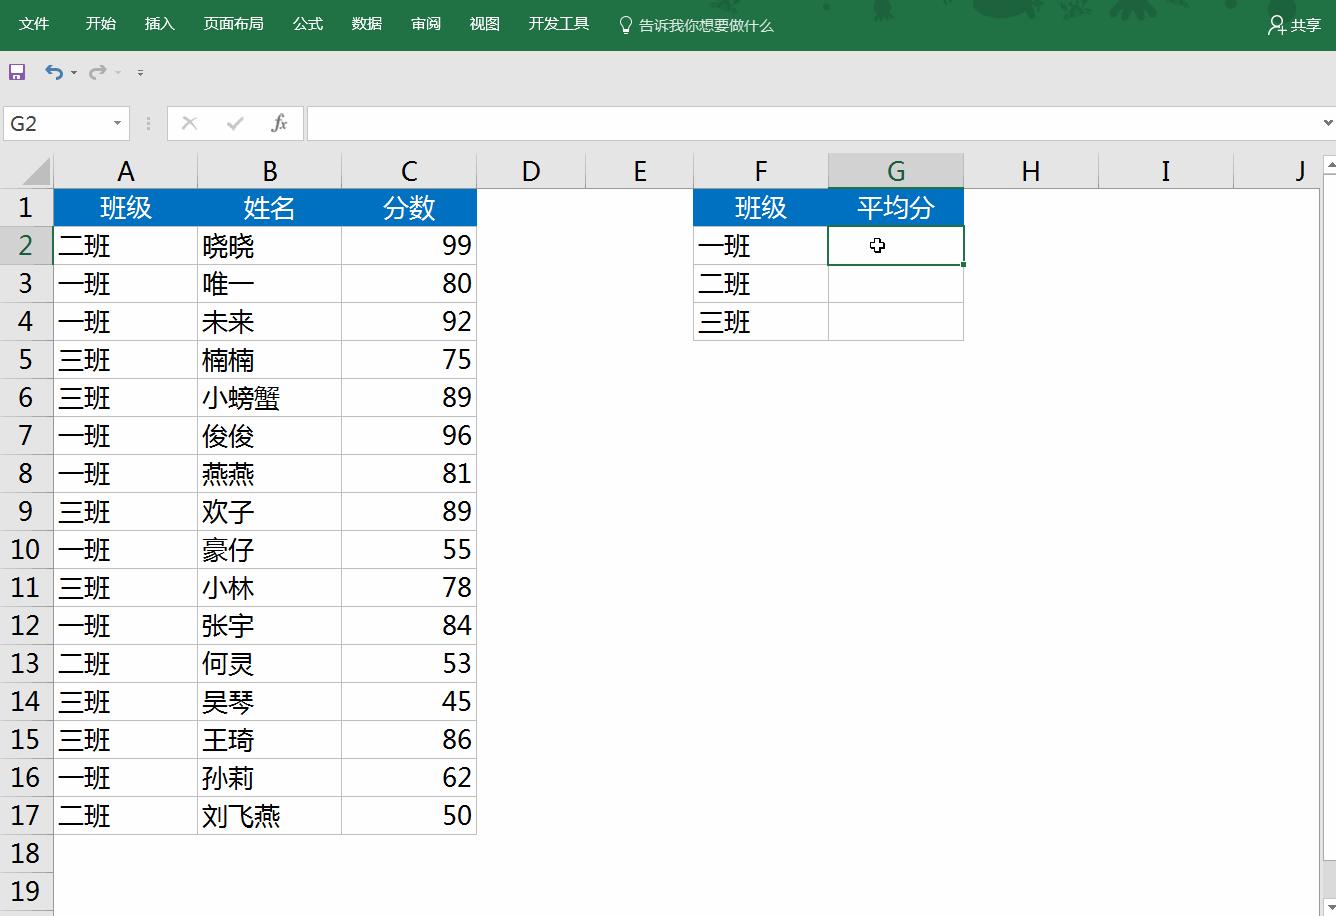Viewport: 1336px width, 916px height.
Task: Select column C by its header
Action: coord(408,170)
